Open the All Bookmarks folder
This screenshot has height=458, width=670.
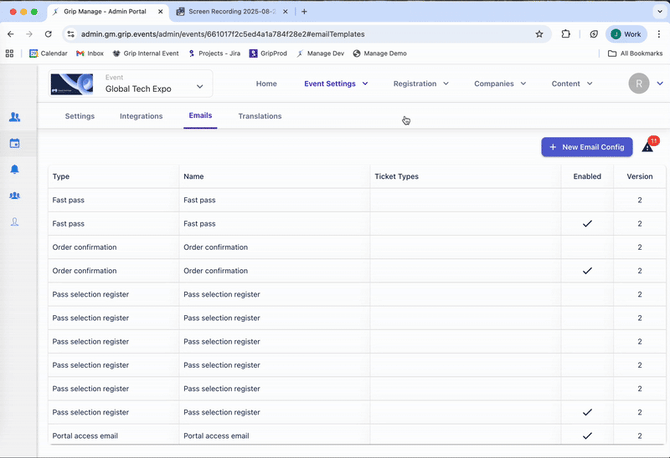point(635,53)
